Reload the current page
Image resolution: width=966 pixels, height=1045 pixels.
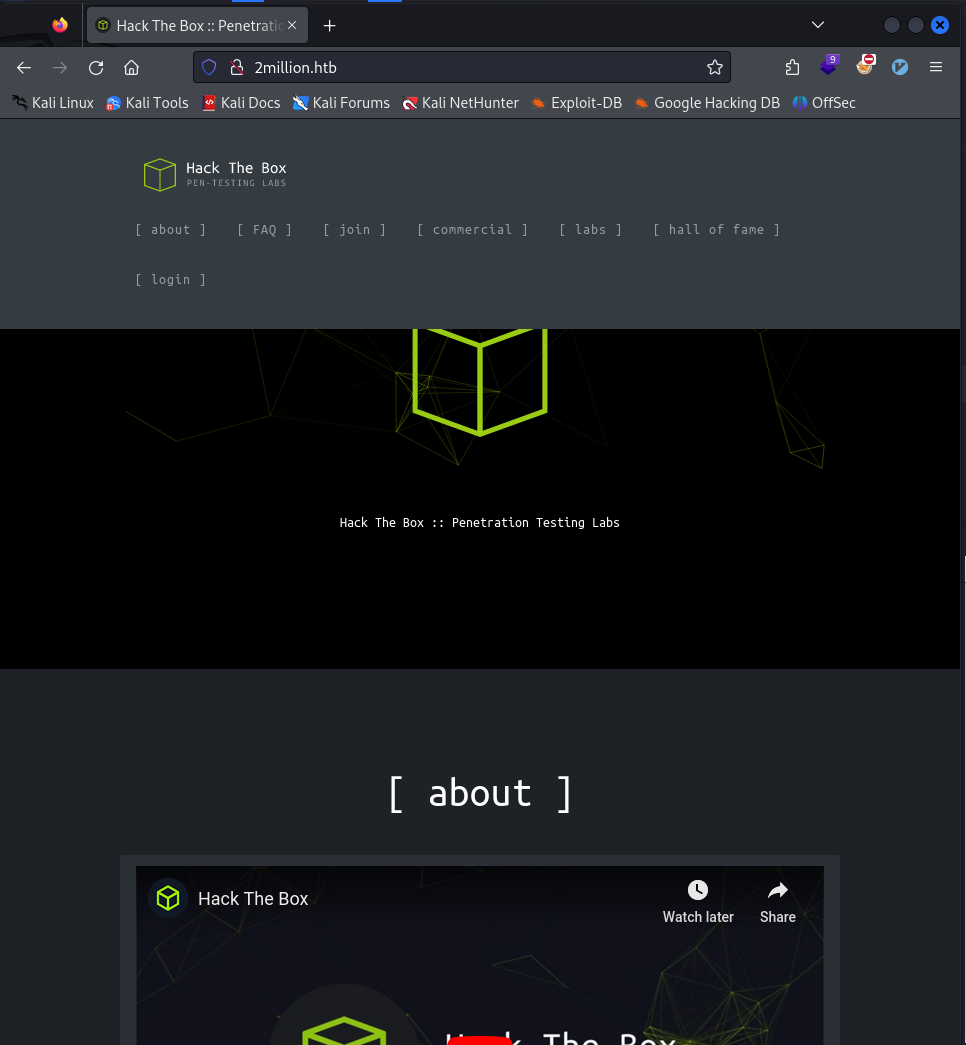click(96, 67)
